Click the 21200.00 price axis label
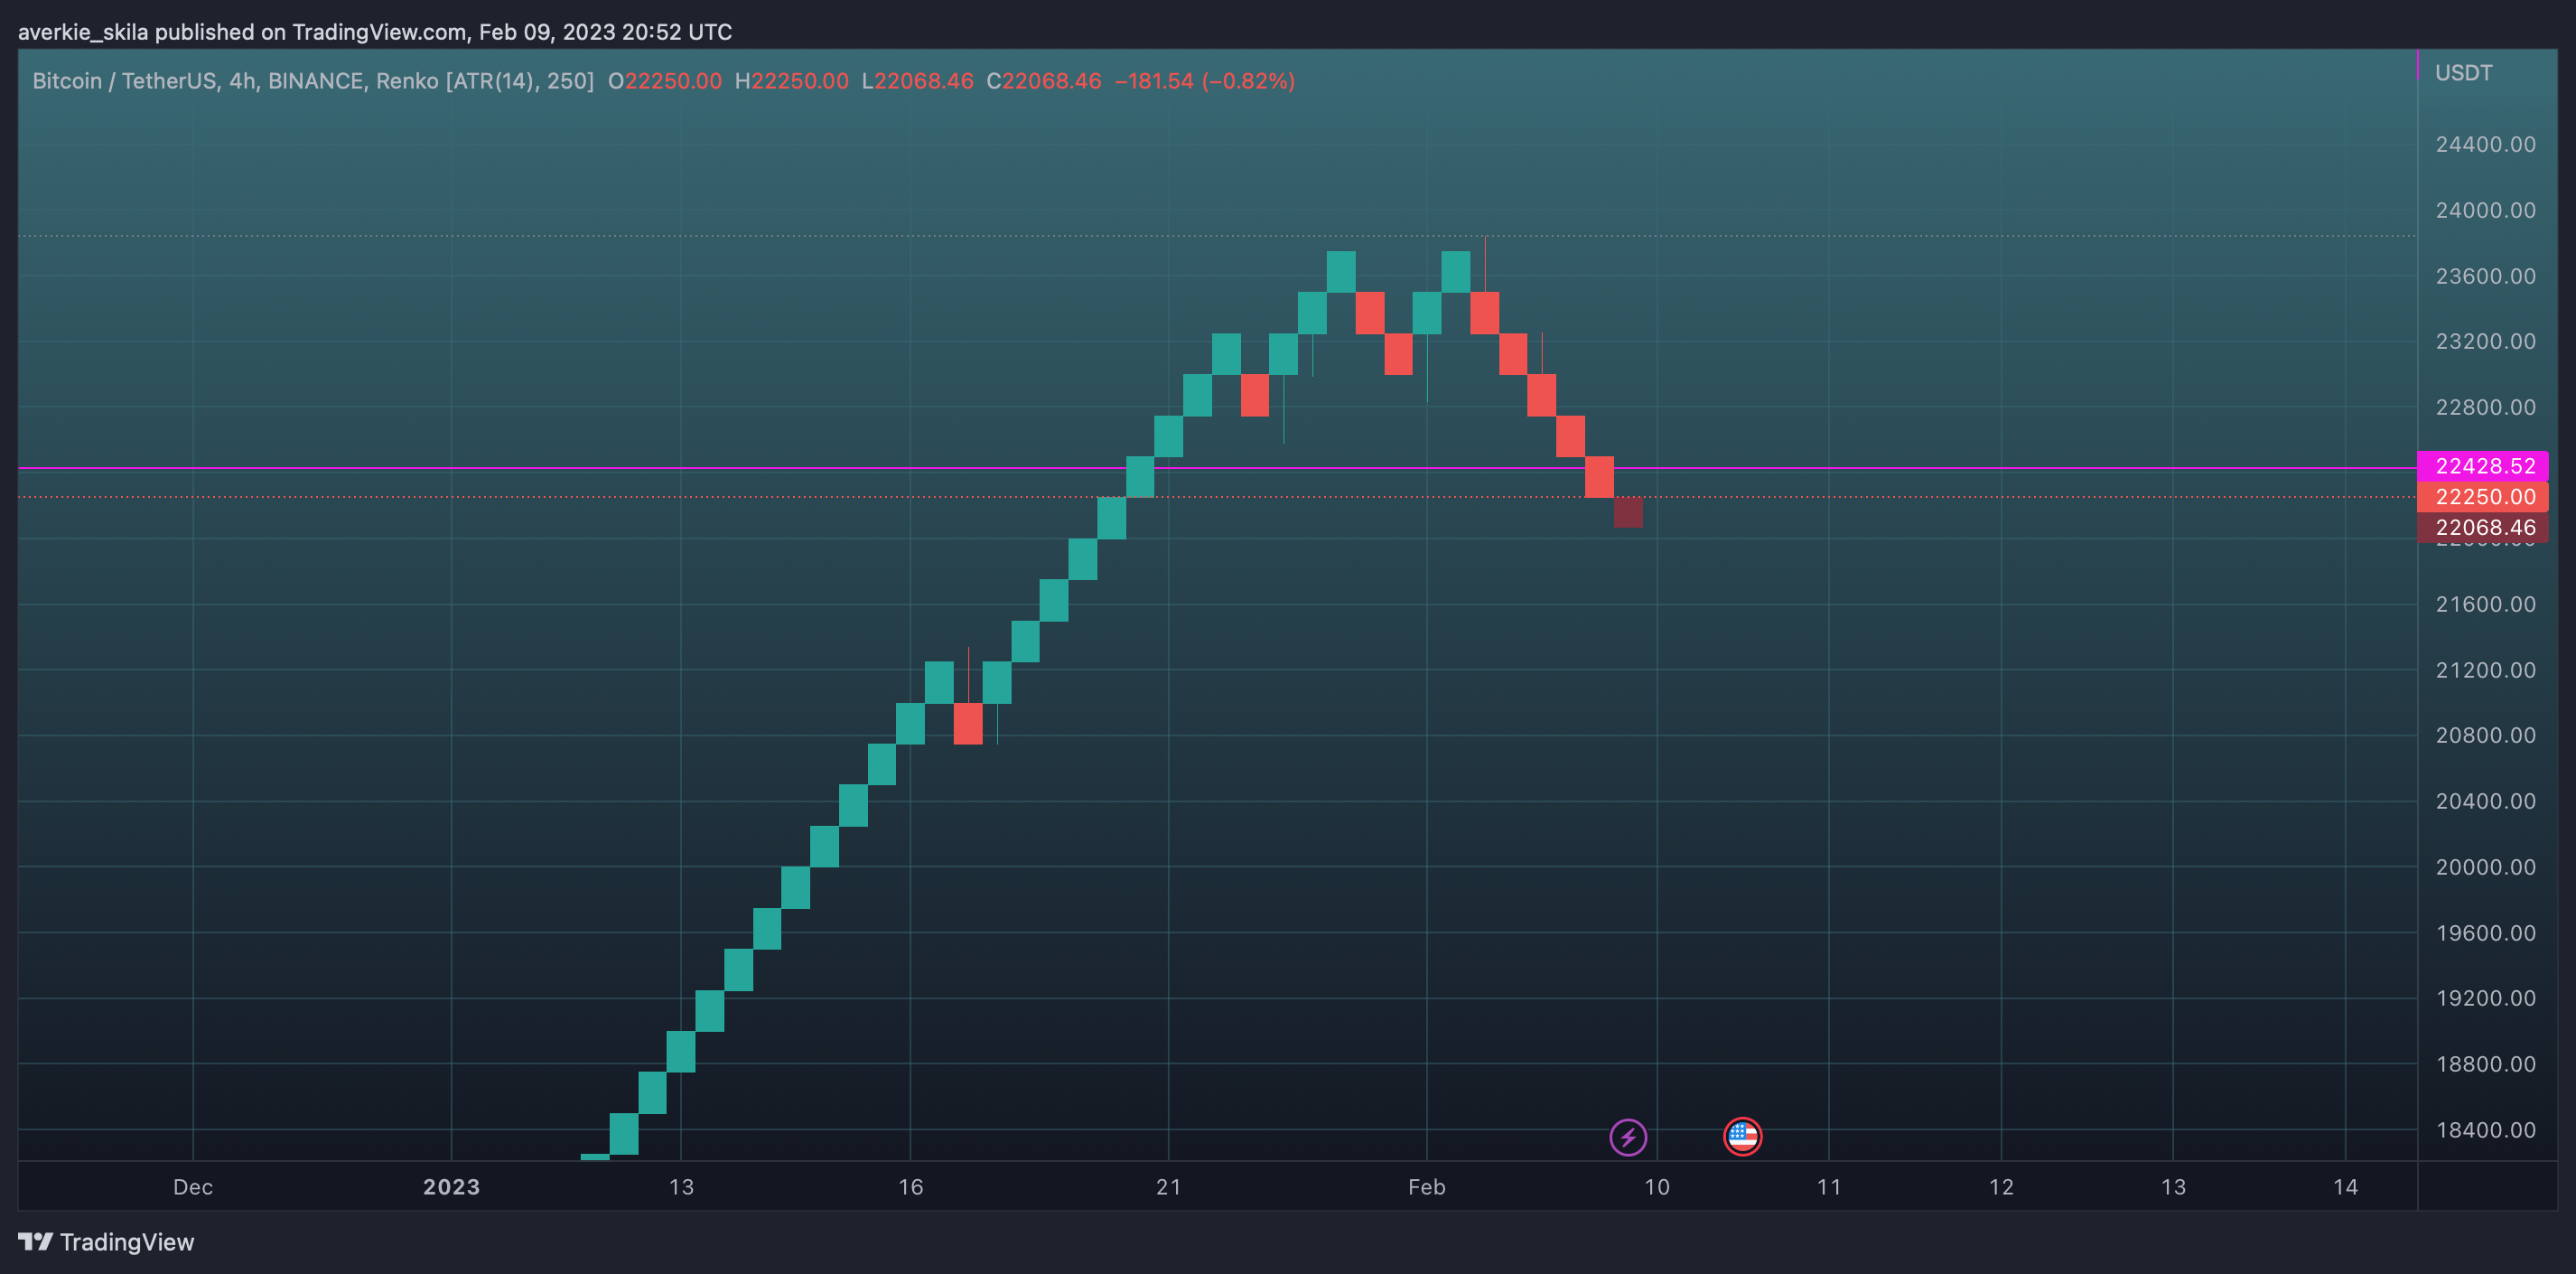Viewport: 2576px width, 1274px height. click(x=2486, y=670)
